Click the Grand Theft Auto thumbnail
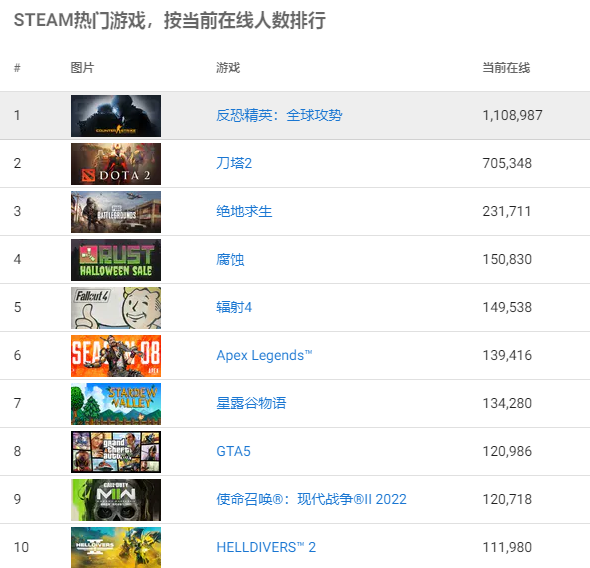590x568 pixels. (x=116, y=452)
